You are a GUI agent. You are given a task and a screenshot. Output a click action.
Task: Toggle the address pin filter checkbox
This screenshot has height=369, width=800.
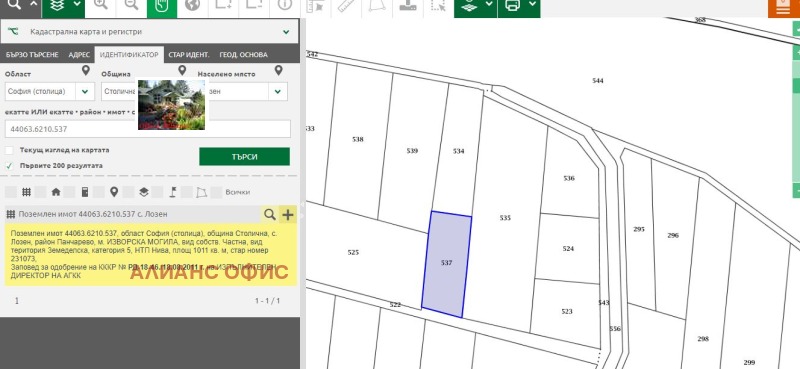click(x=99, y=192)
